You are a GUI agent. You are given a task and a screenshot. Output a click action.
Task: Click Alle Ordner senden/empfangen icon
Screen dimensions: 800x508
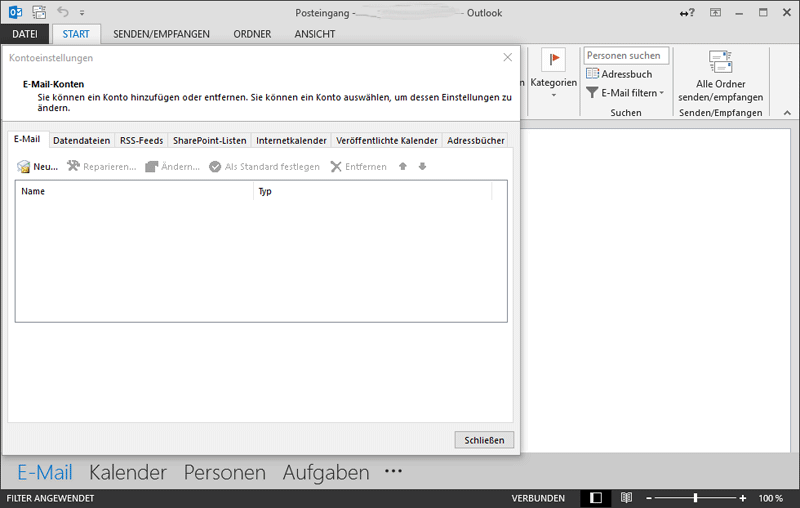[720, 63]
